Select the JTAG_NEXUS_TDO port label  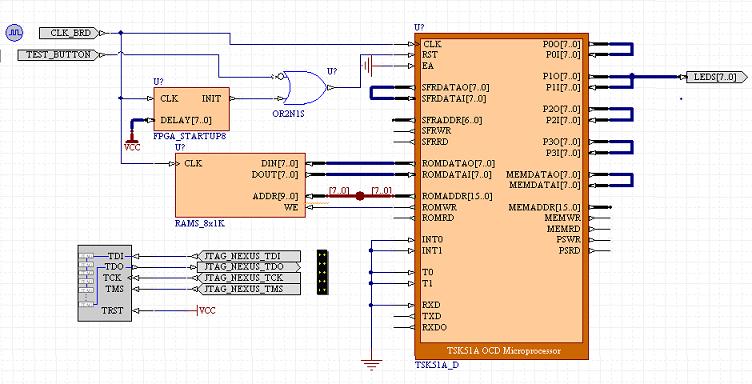click(x=249, y=267)
